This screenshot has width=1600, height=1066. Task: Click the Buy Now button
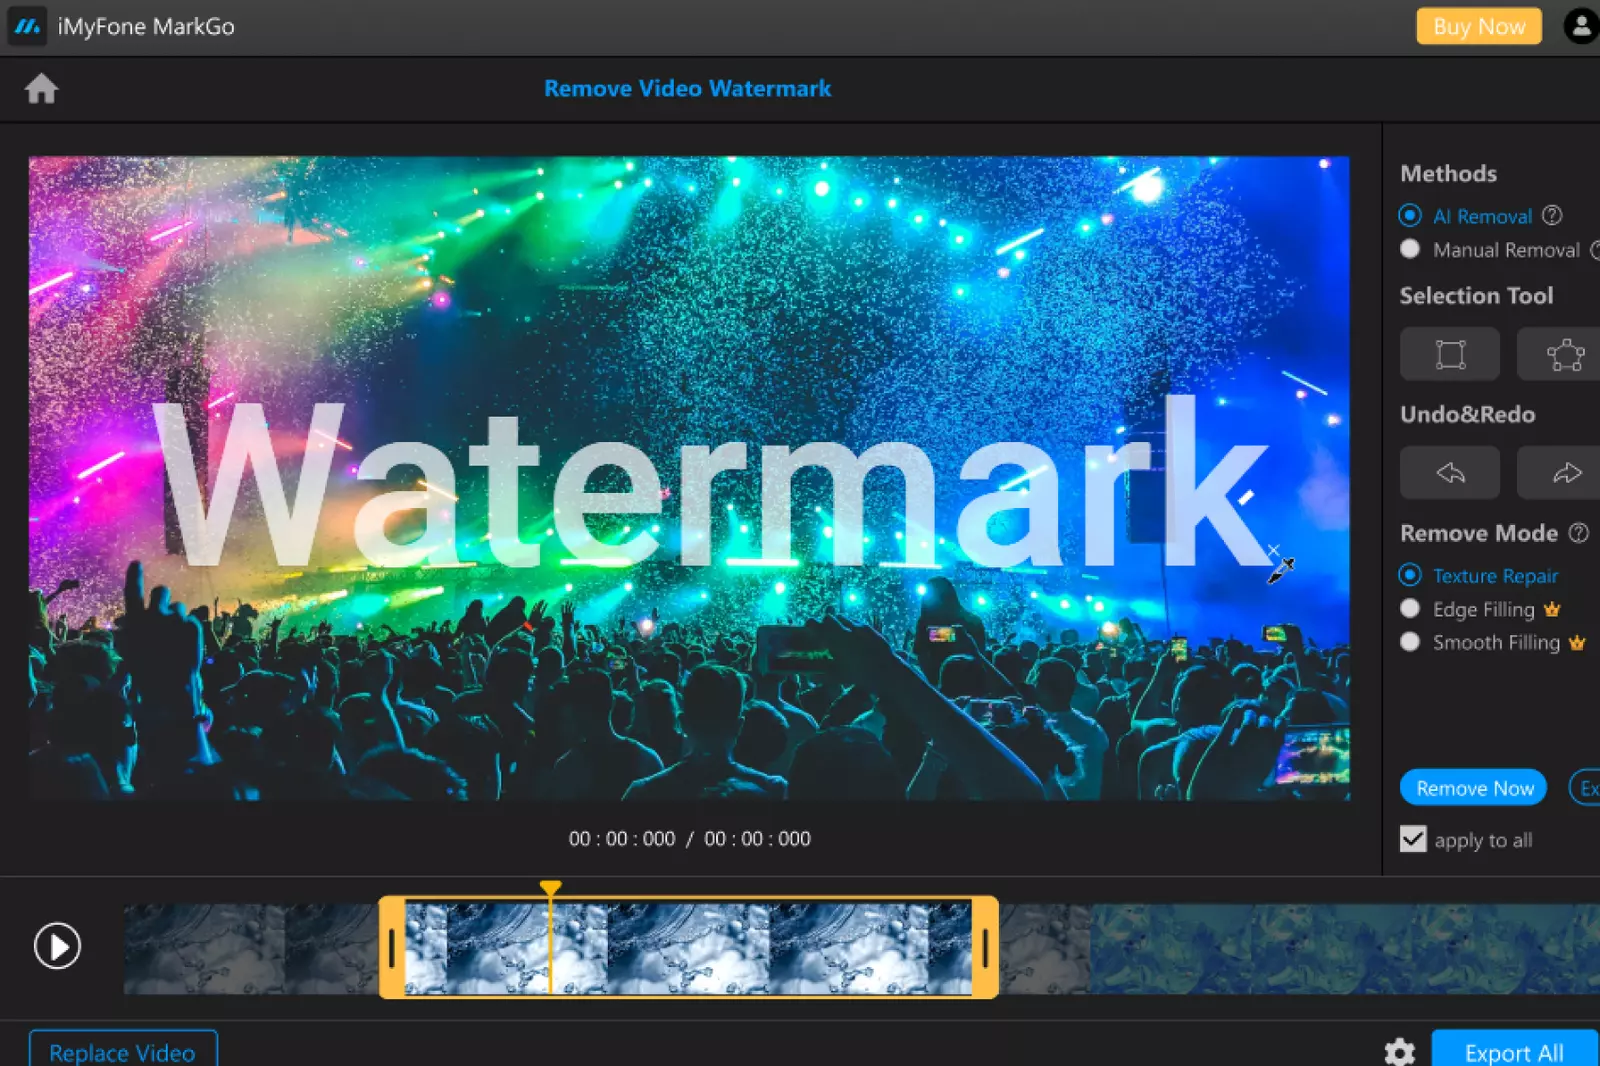pos(1478,27)
